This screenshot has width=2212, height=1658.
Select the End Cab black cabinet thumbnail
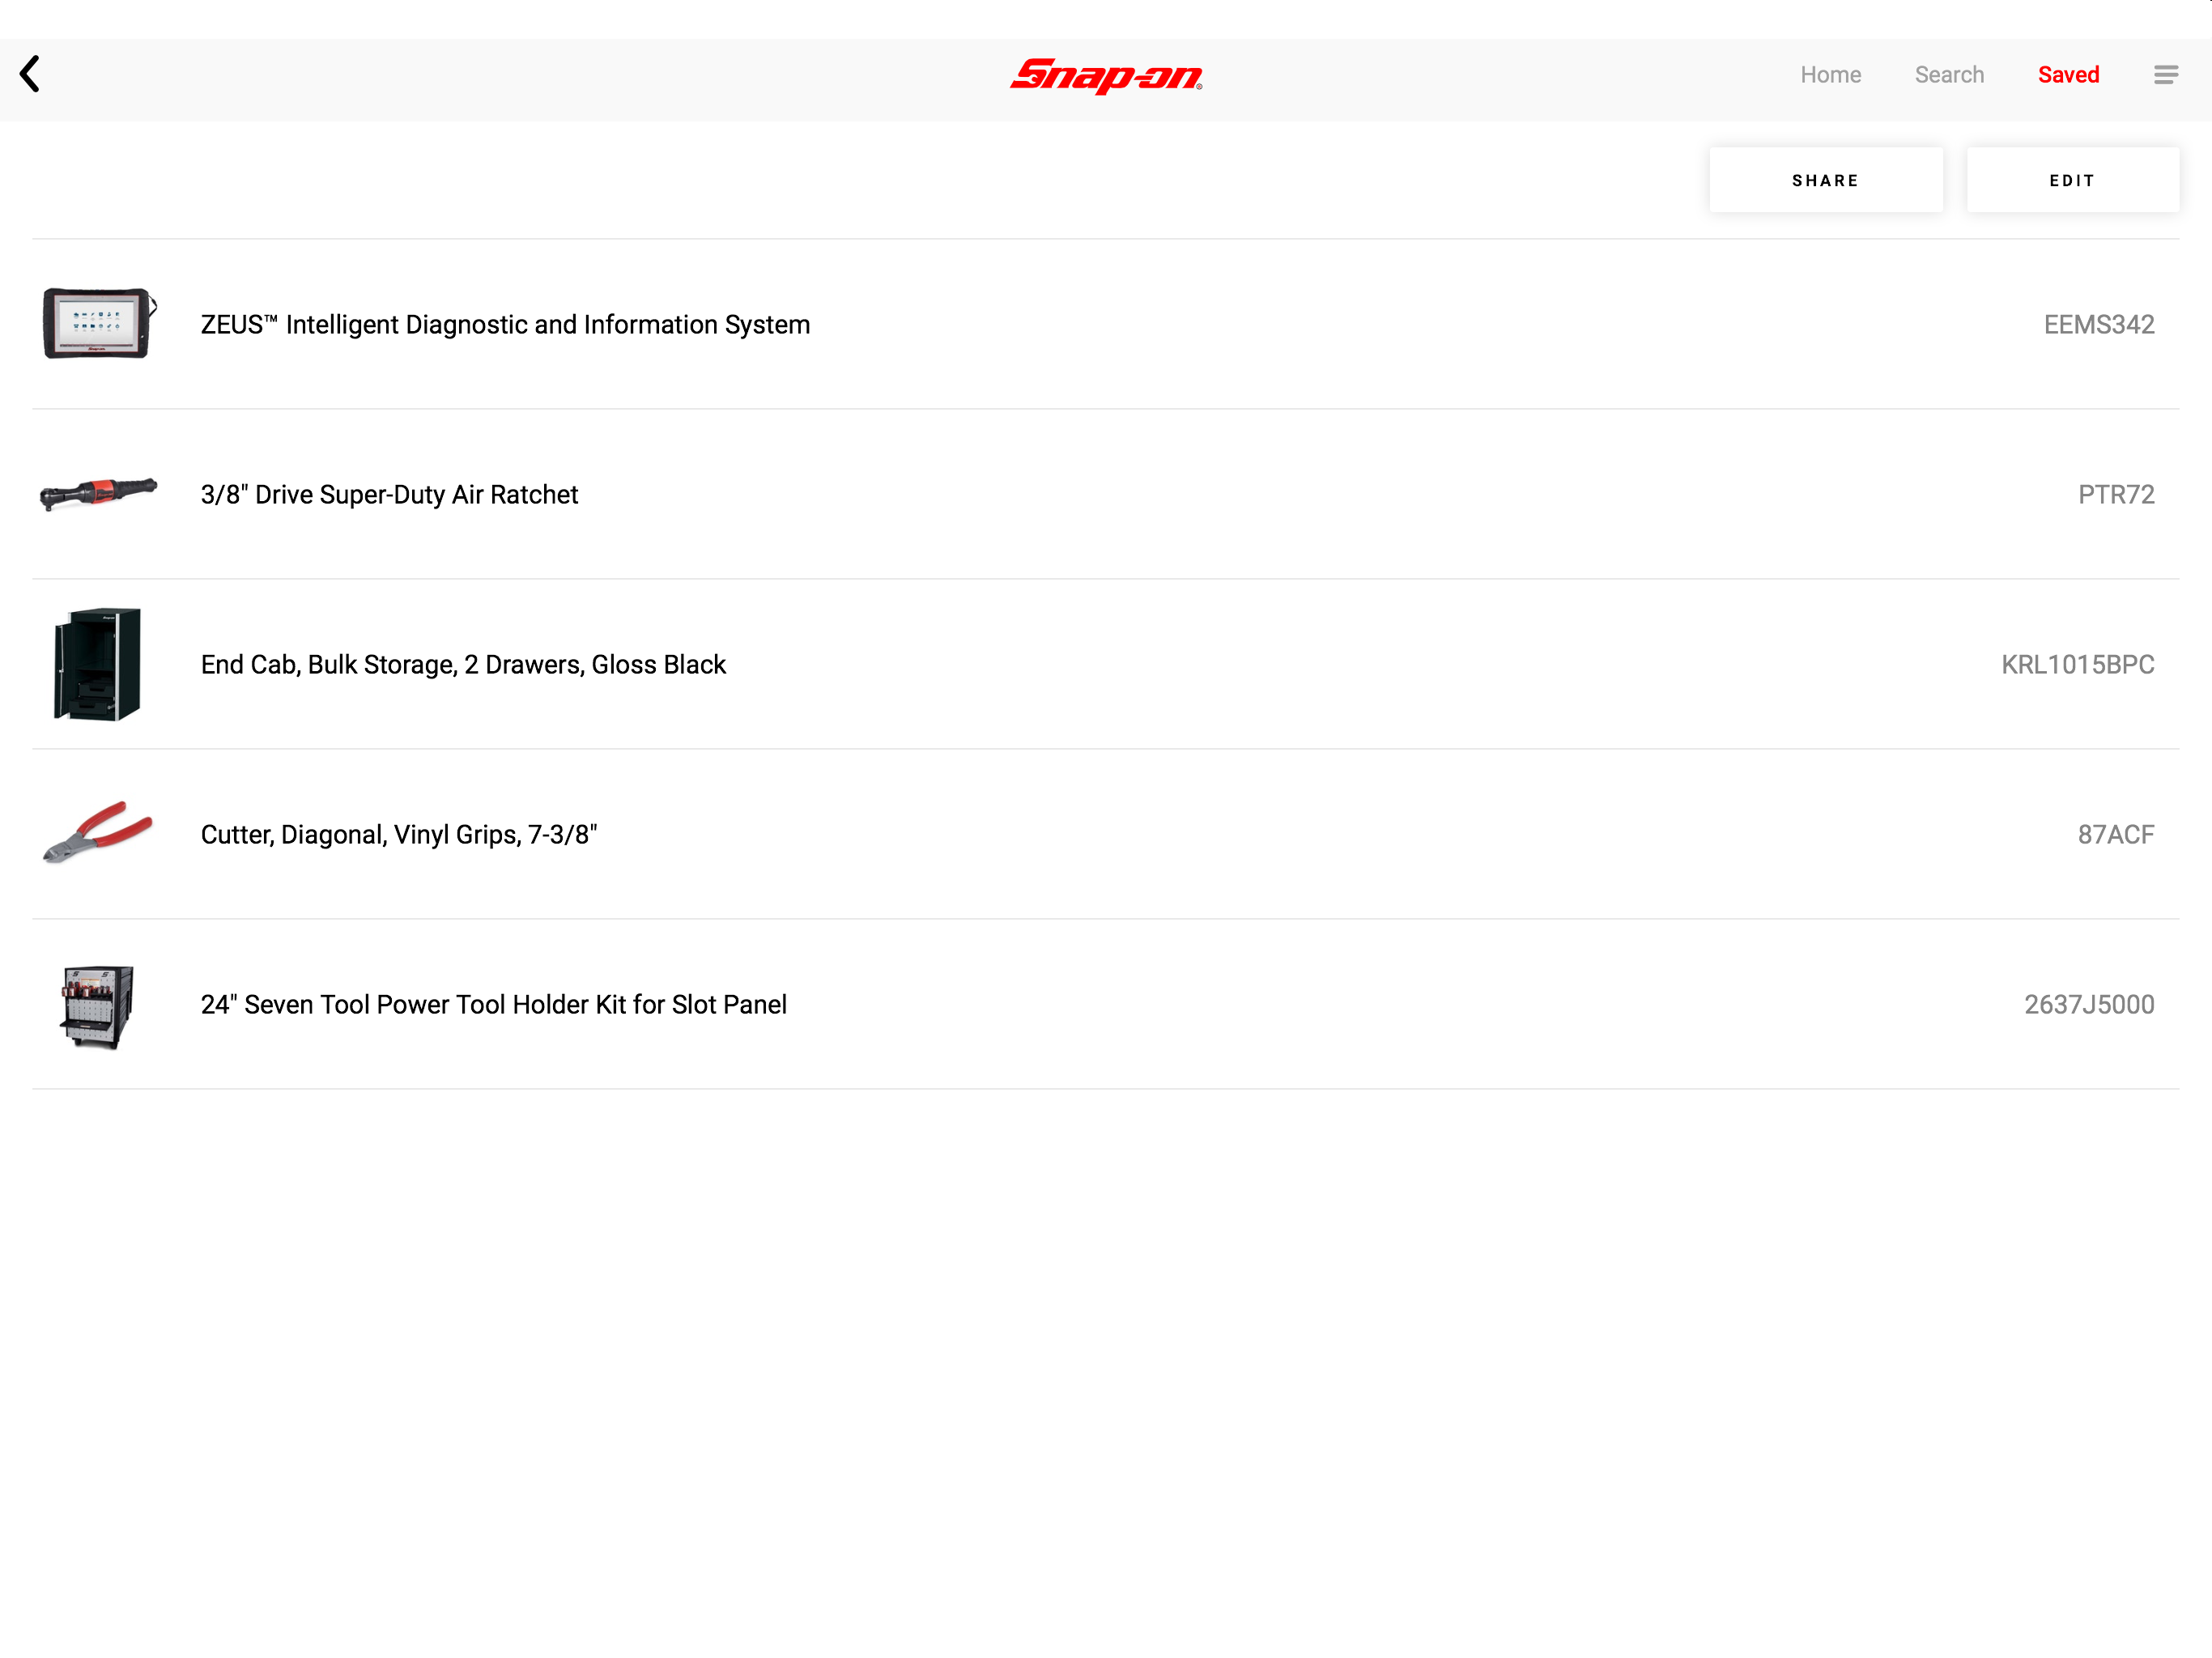(x=98, y=664)
